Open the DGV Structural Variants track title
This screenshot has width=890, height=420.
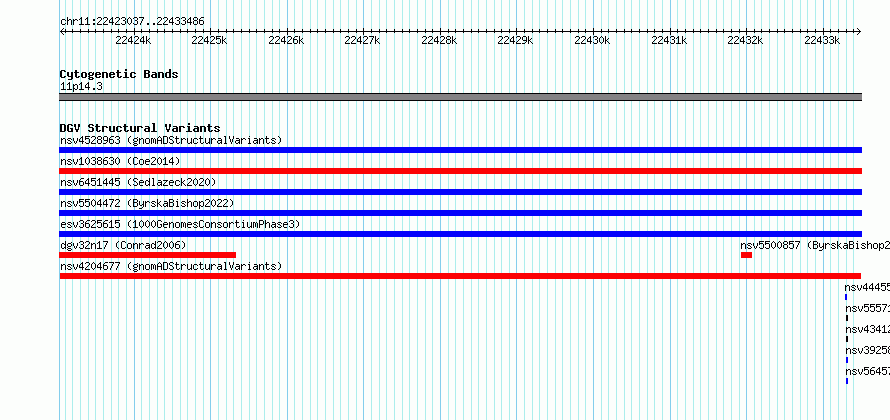coord(140,128)
